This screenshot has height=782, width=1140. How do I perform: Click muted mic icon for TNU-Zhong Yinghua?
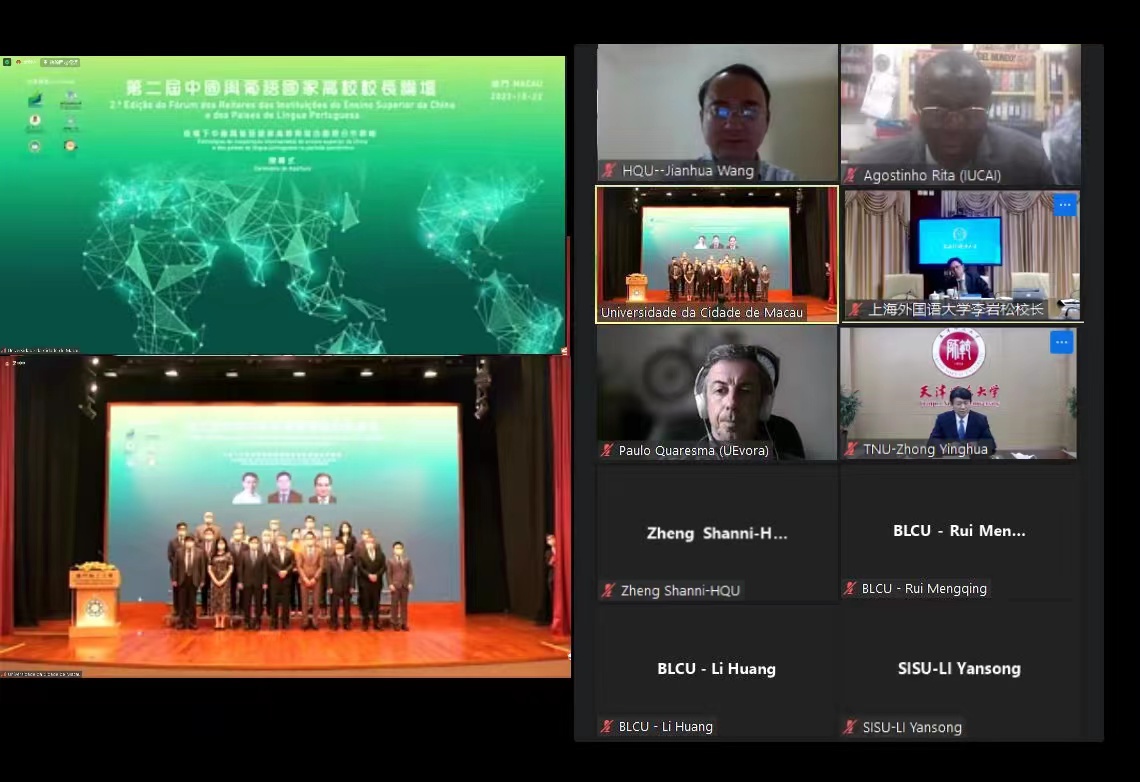(853, 450)
